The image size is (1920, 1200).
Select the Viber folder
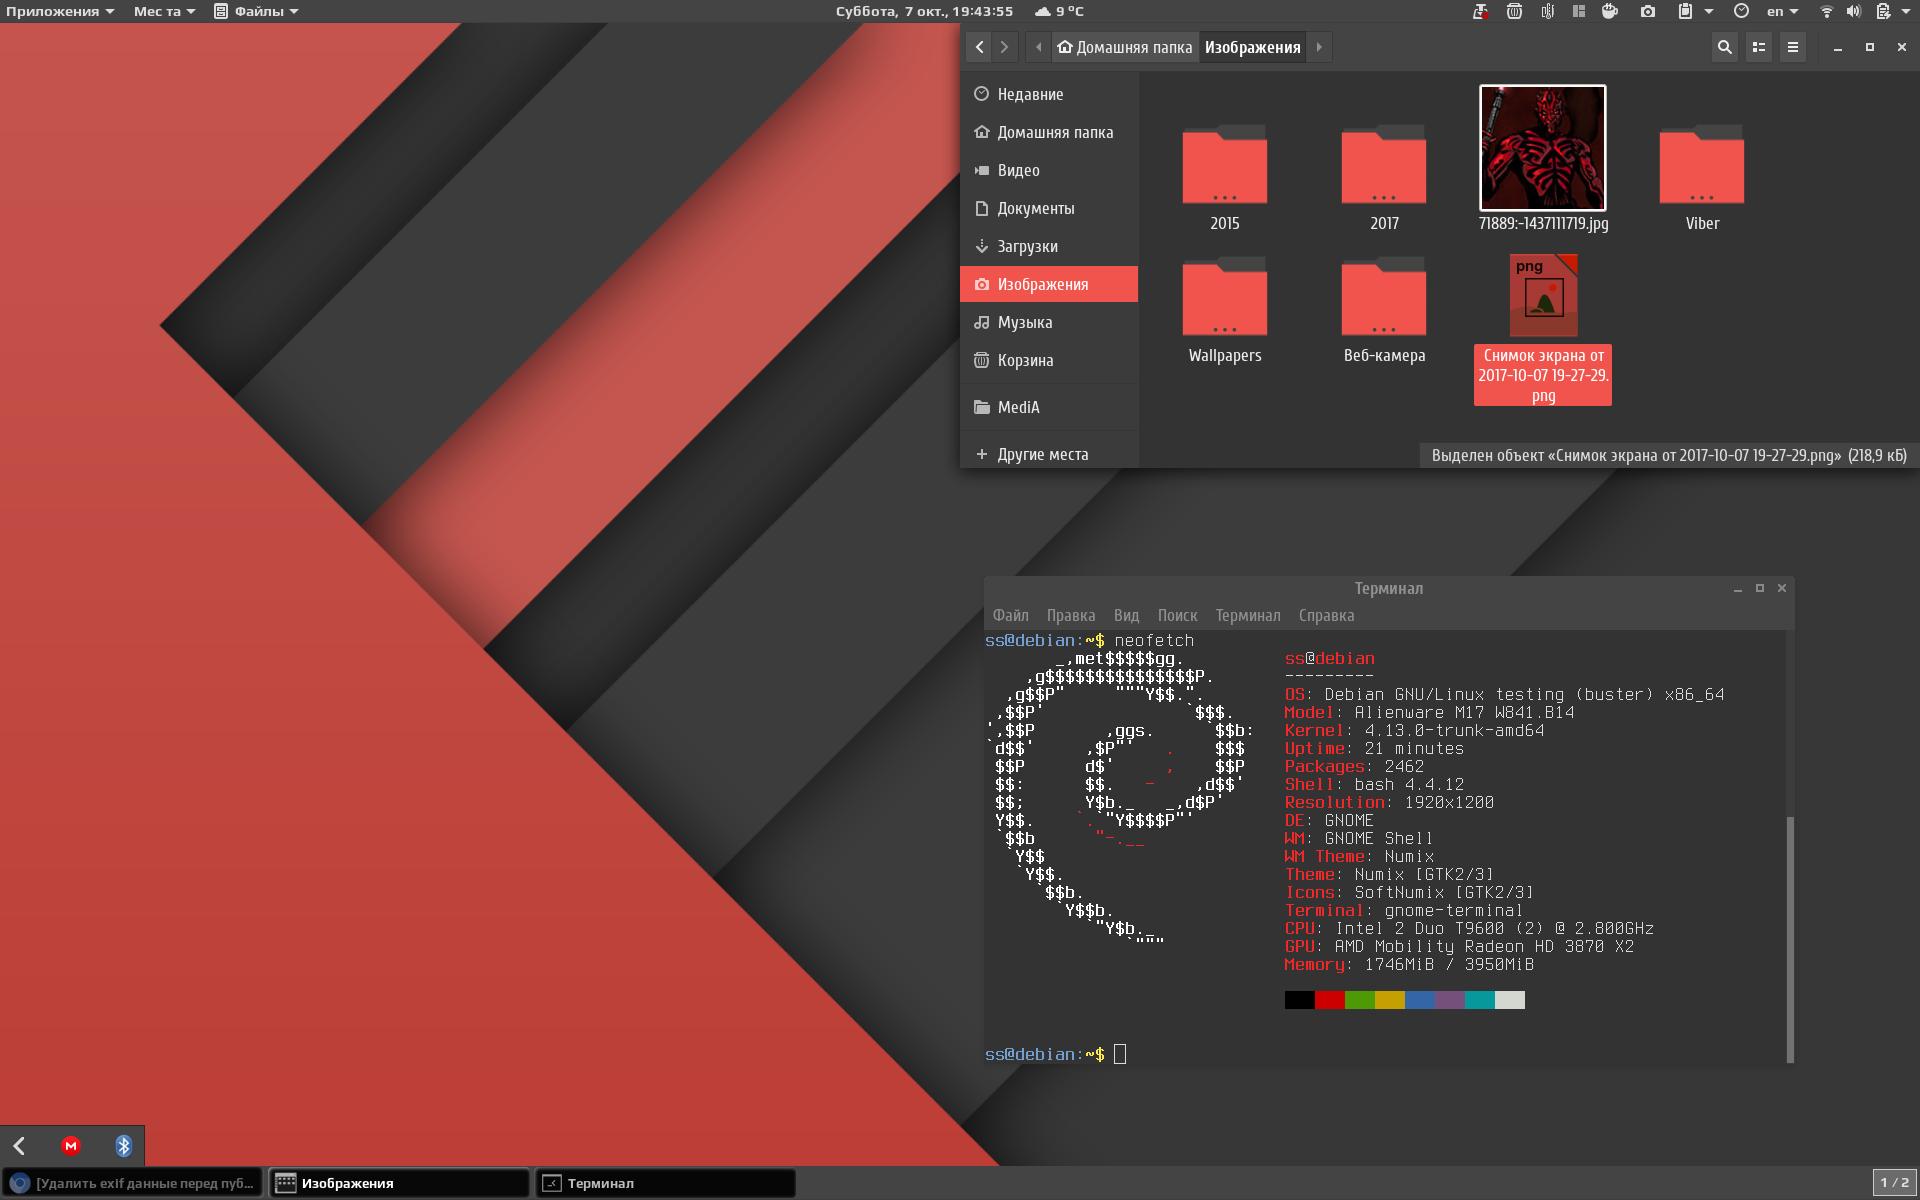click(x=1702, y=179)
